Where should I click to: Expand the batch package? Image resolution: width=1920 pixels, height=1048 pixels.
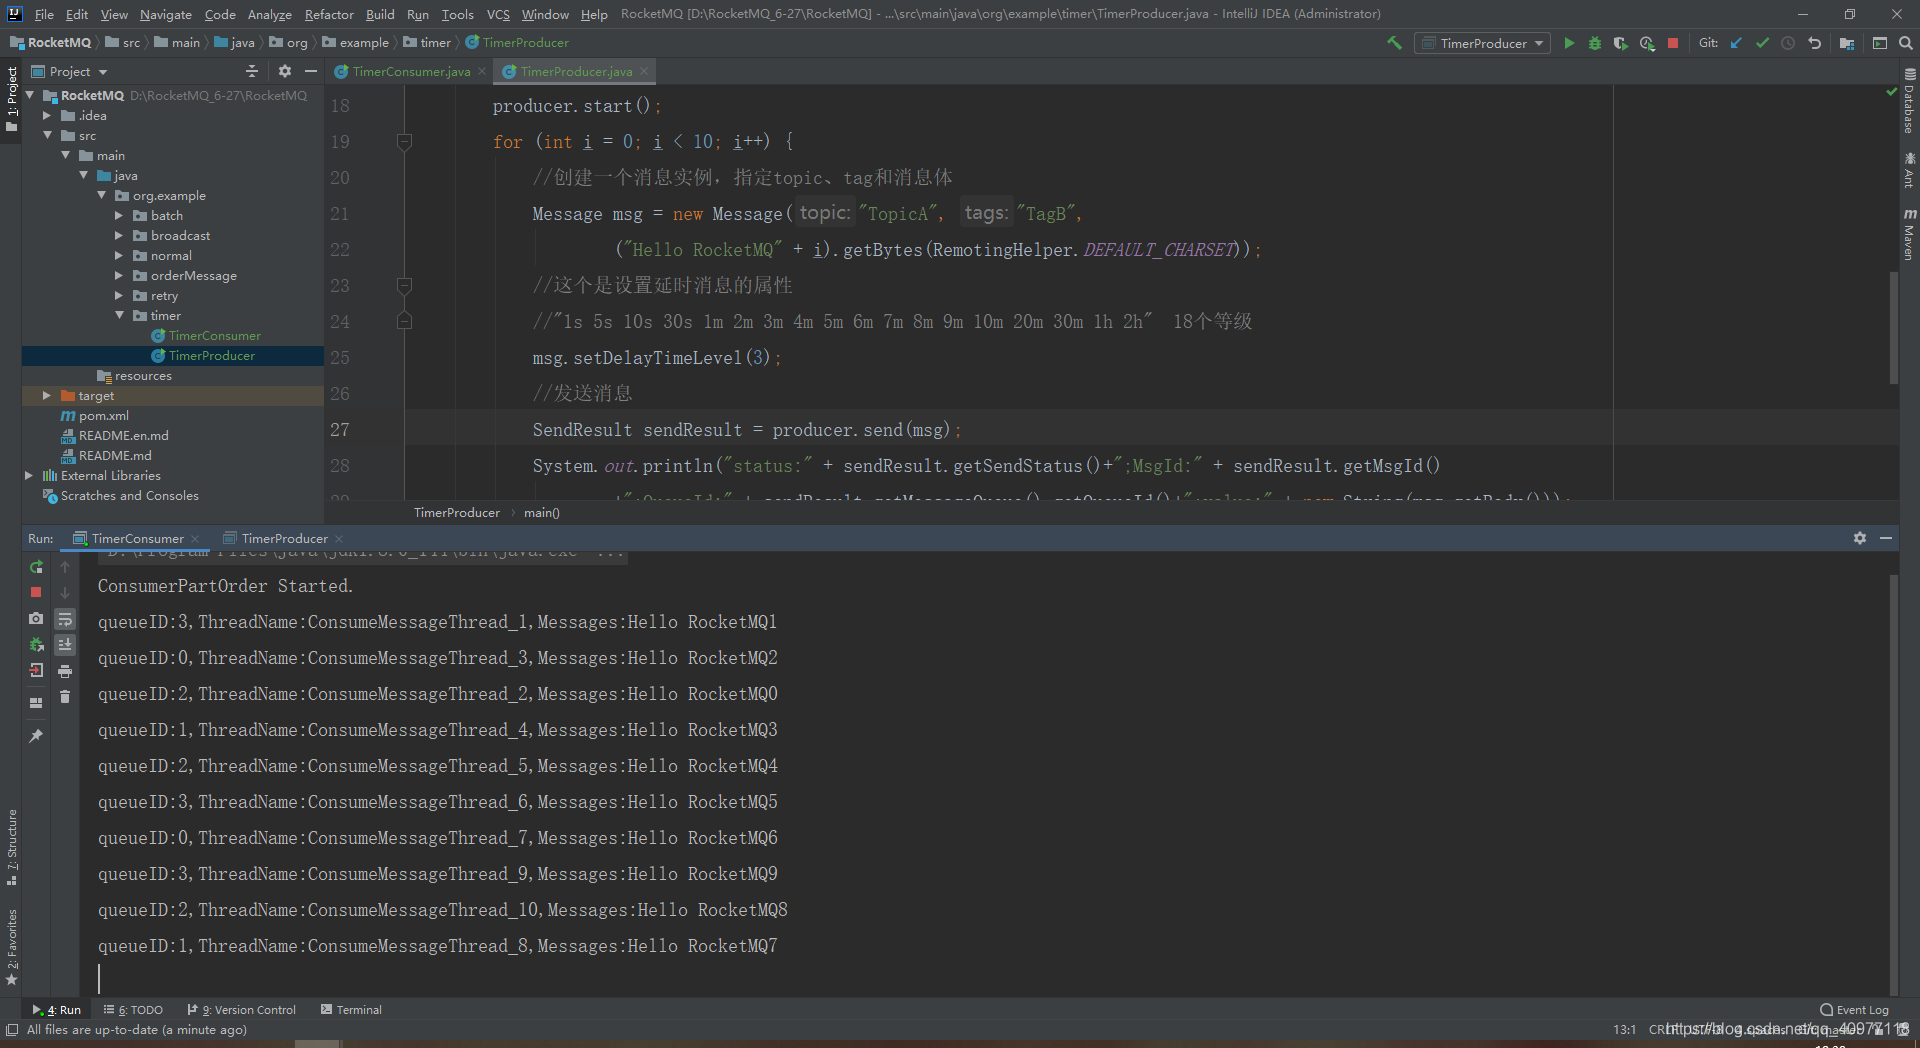[x=118, y=215]
